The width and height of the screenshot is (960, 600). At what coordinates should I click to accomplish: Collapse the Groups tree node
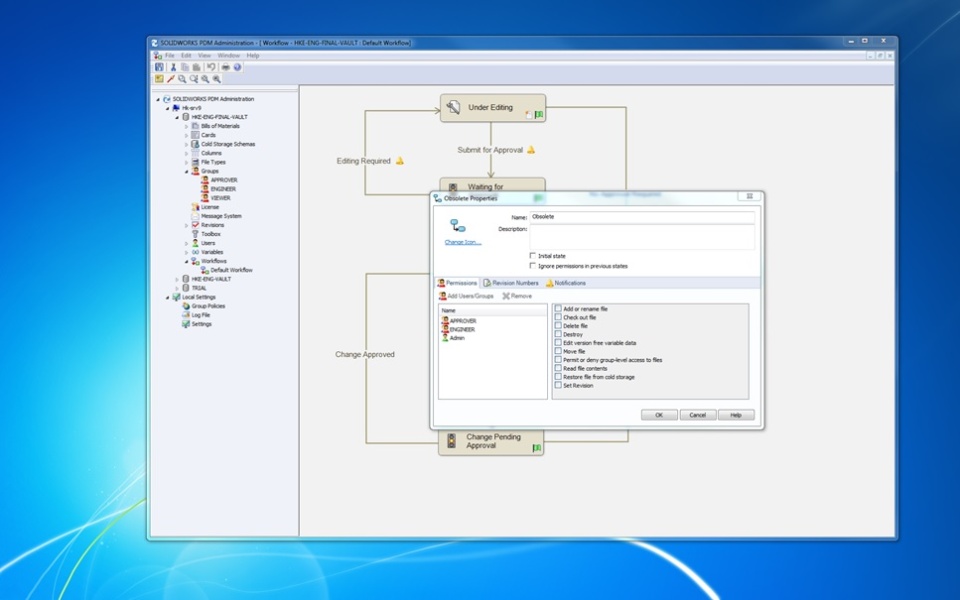point(187,171)
